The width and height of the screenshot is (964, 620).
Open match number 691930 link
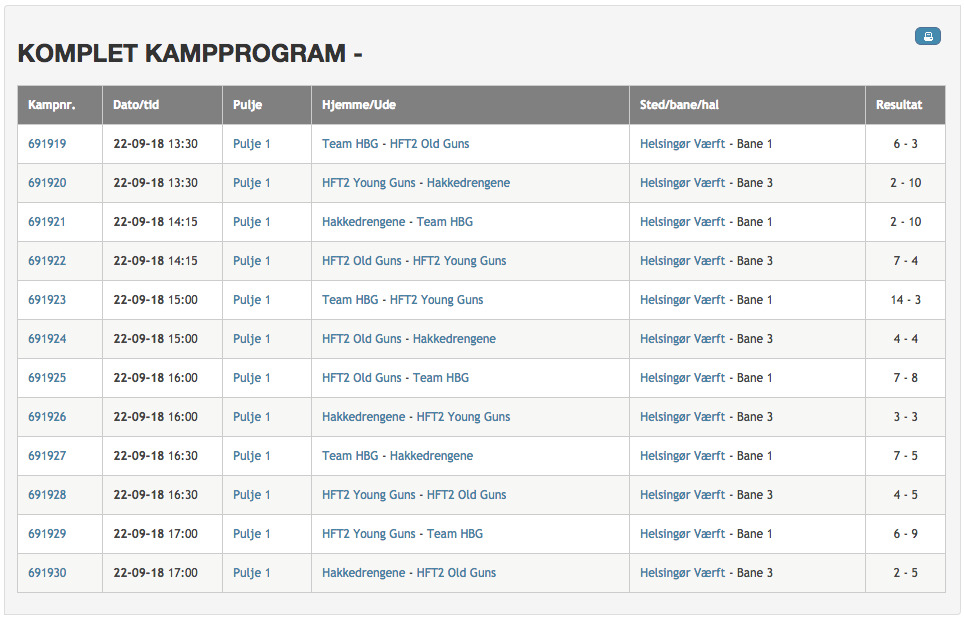coord(47,573)
